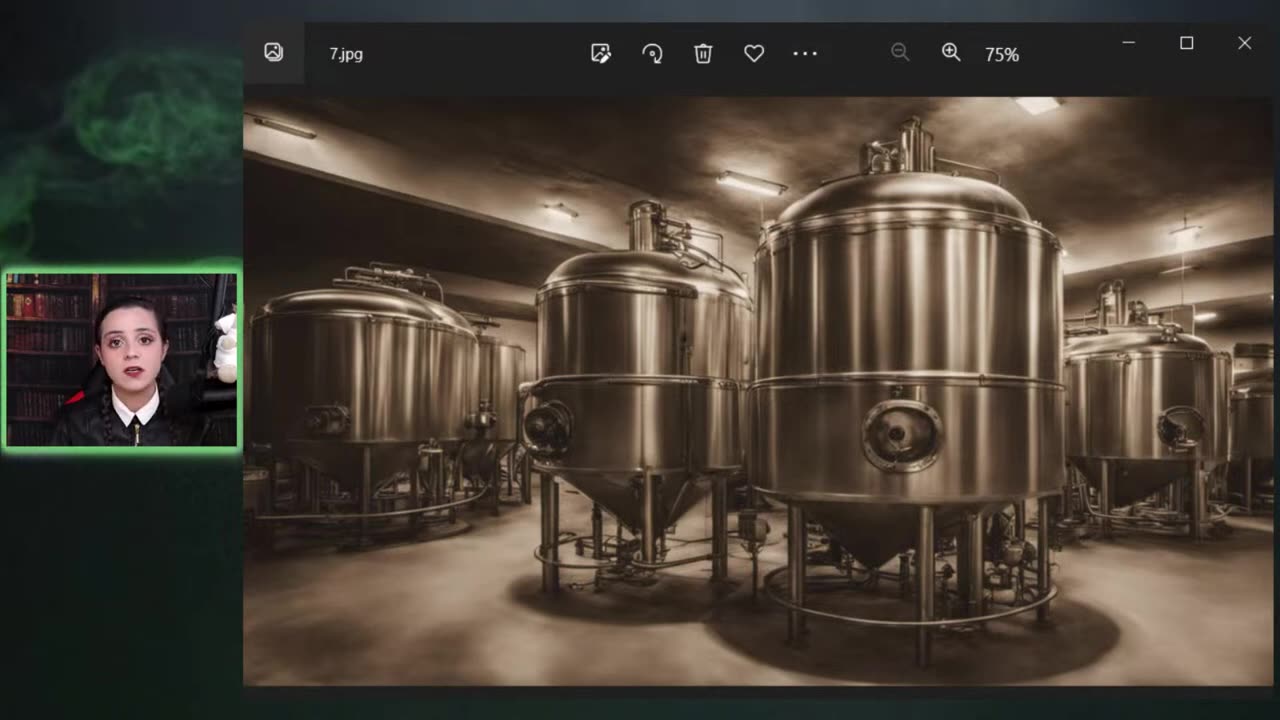Delete 7.jpg using the trash icon
Screen dimensions: 1280x720
coord(703,54)
